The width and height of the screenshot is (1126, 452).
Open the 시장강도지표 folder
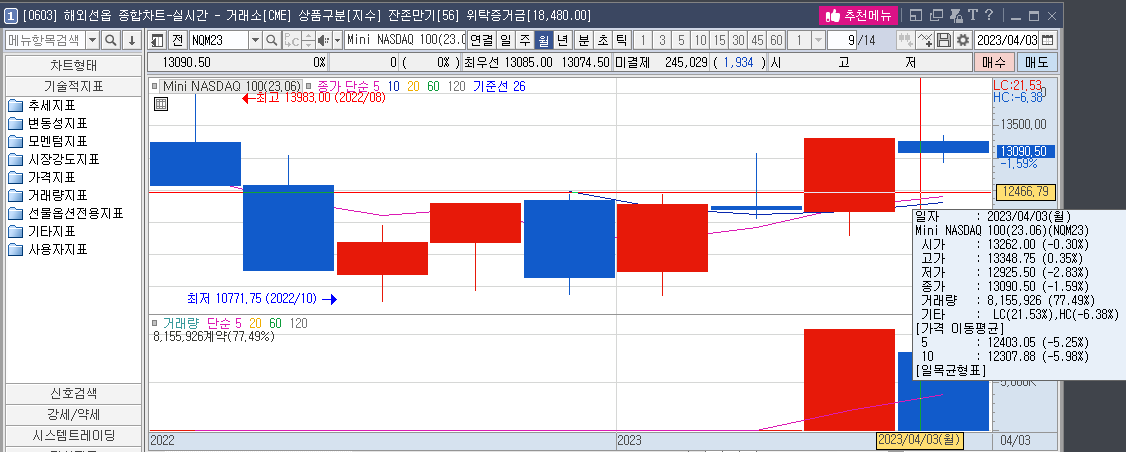pos(54,160)
